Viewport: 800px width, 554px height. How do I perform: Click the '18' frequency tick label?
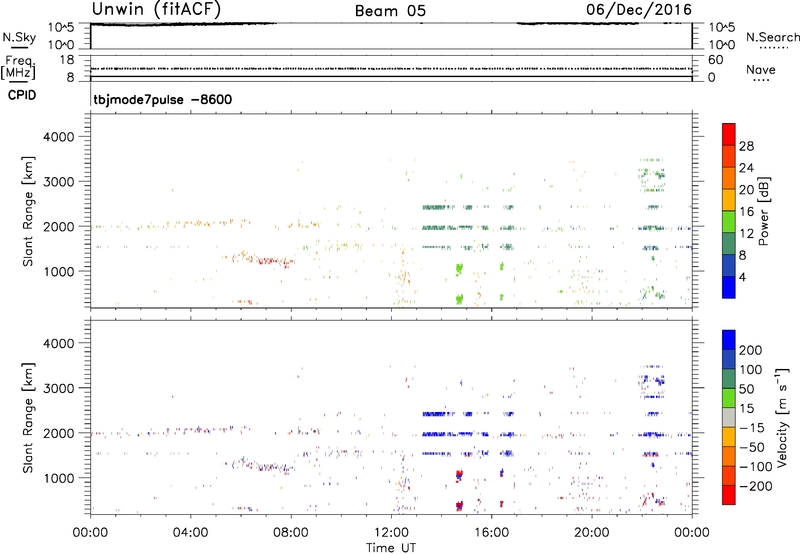pyautogui.click(x=67, y=60)
